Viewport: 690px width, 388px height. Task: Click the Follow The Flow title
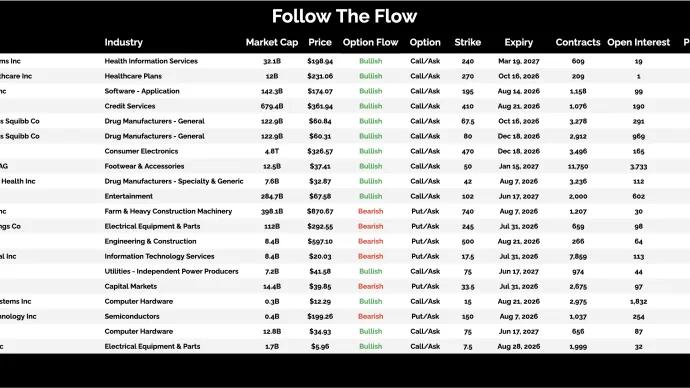[x=345, y=17]
